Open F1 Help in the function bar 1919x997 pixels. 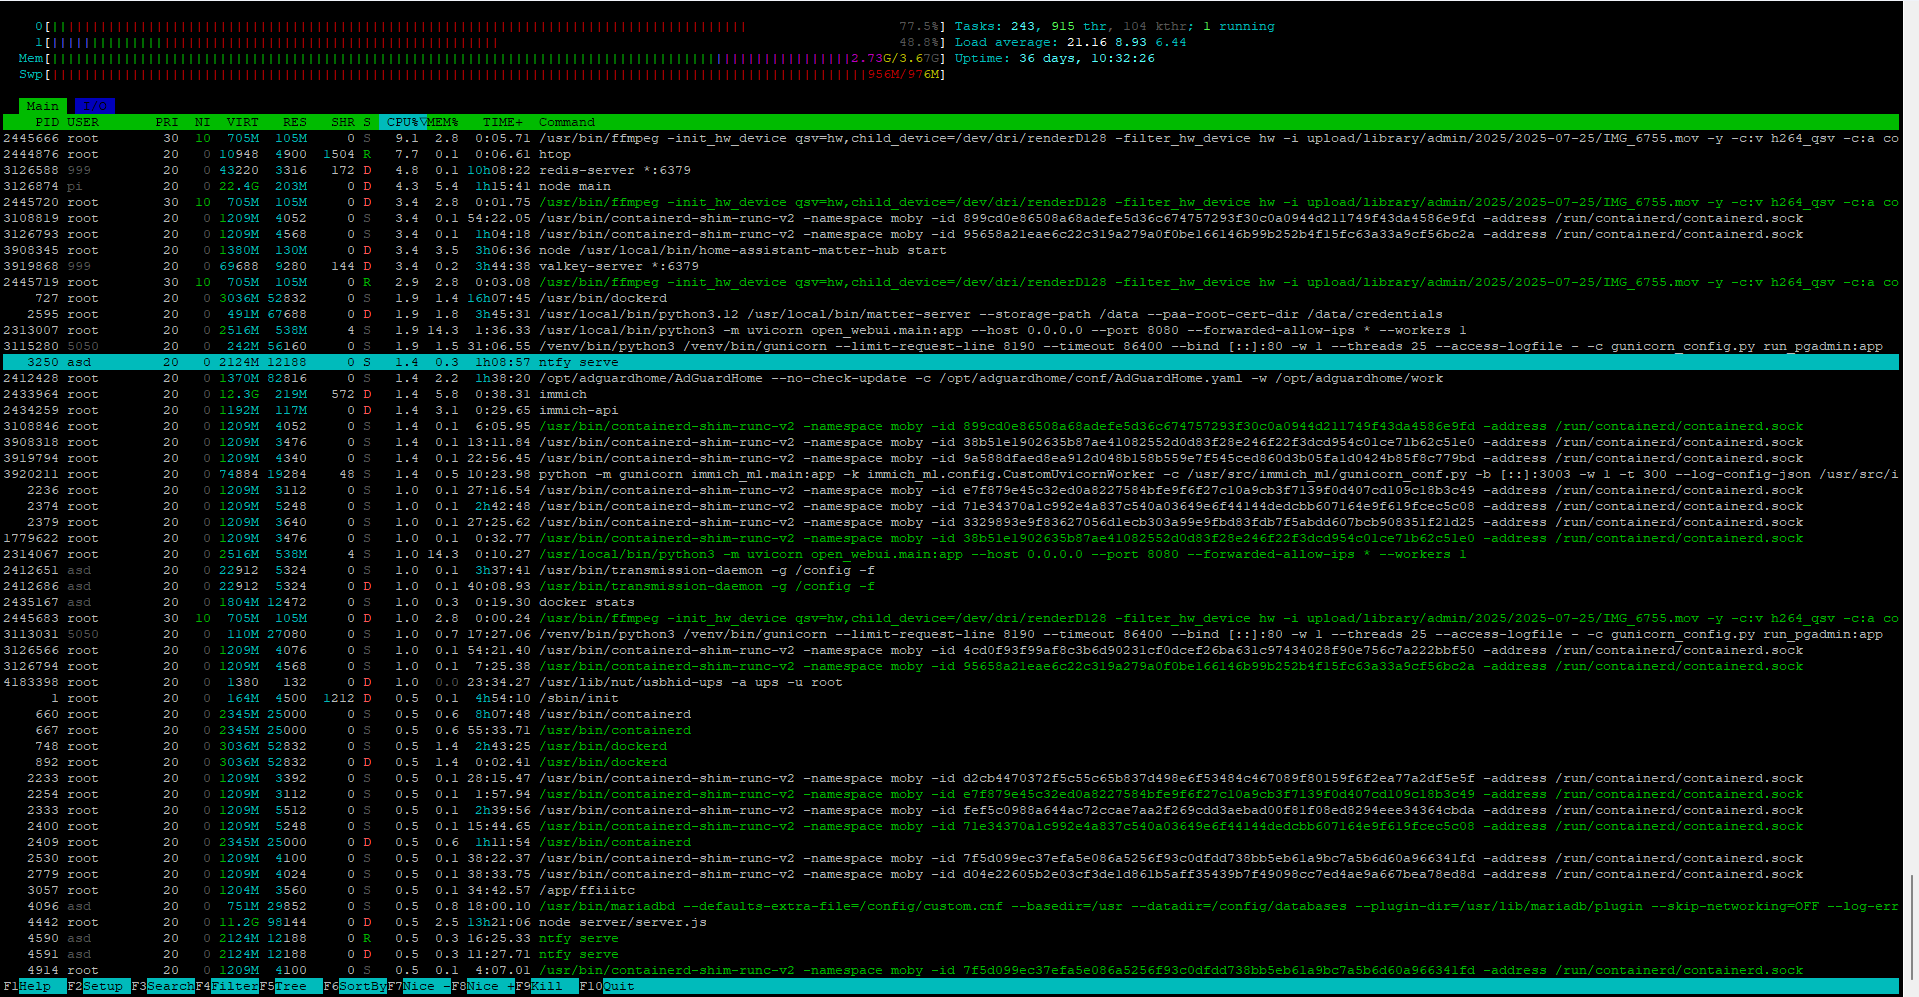tap(27, 986)
